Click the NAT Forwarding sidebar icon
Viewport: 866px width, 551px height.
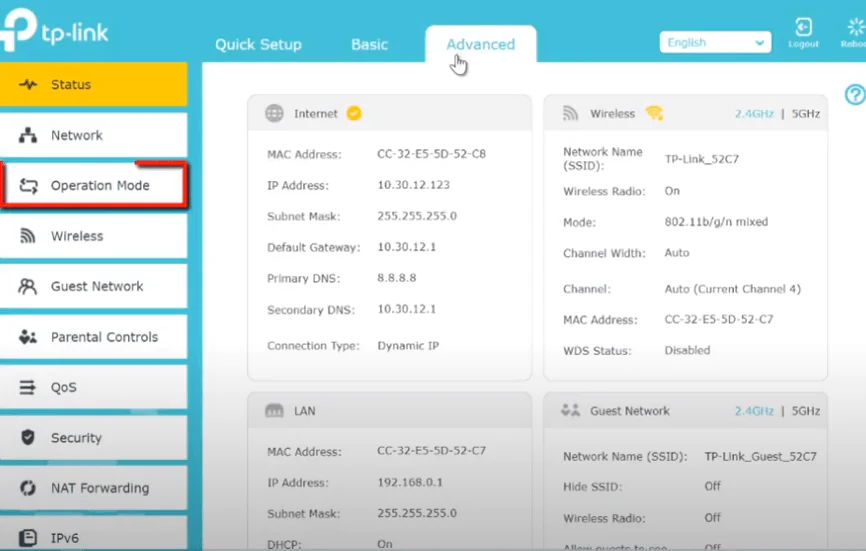tap(29, 488)
